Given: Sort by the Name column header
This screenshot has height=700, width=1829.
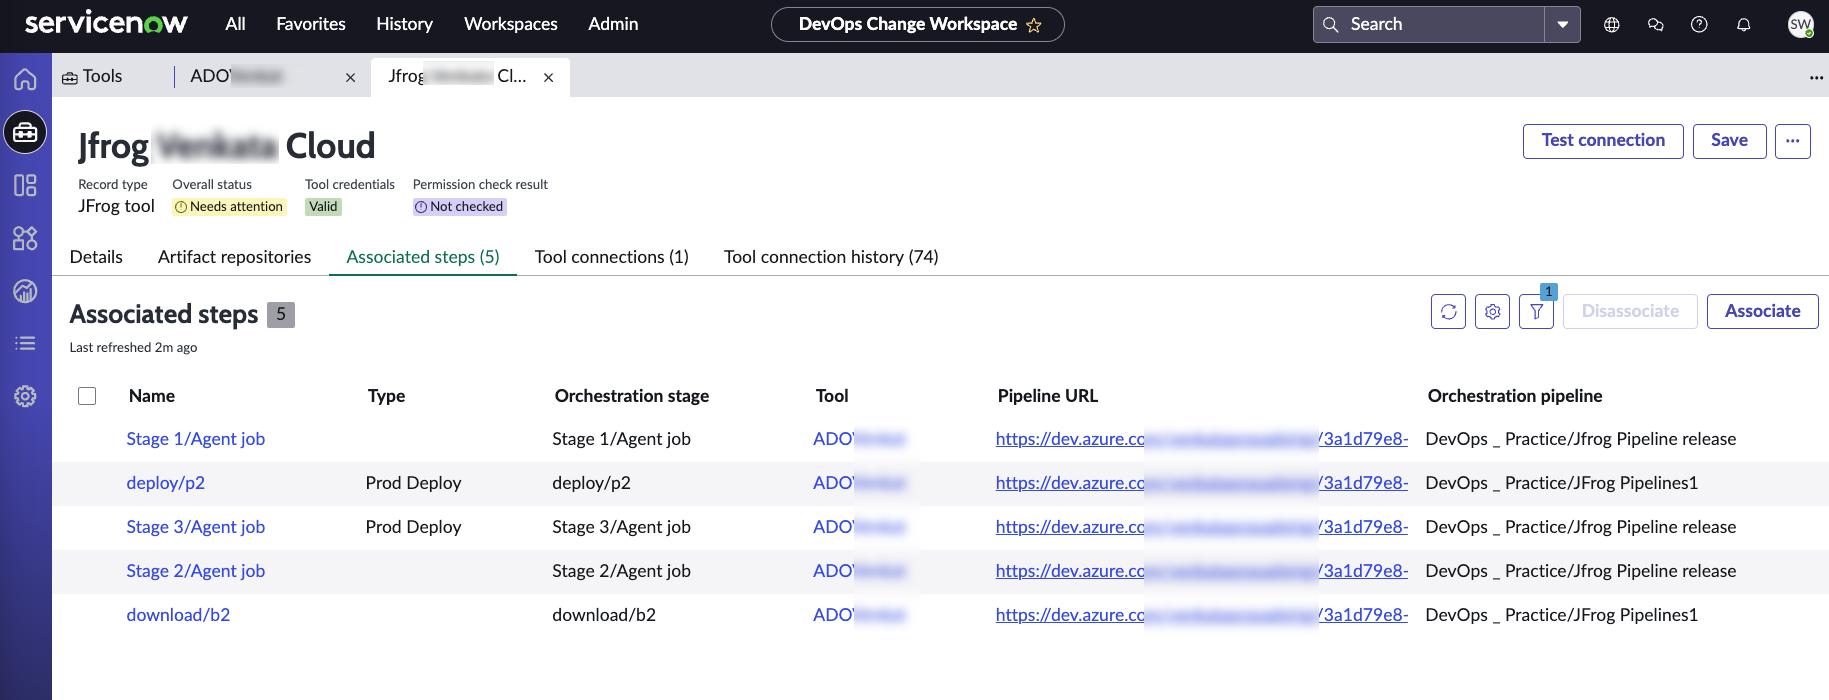Looking at the screenshot, I should (152, 396).
